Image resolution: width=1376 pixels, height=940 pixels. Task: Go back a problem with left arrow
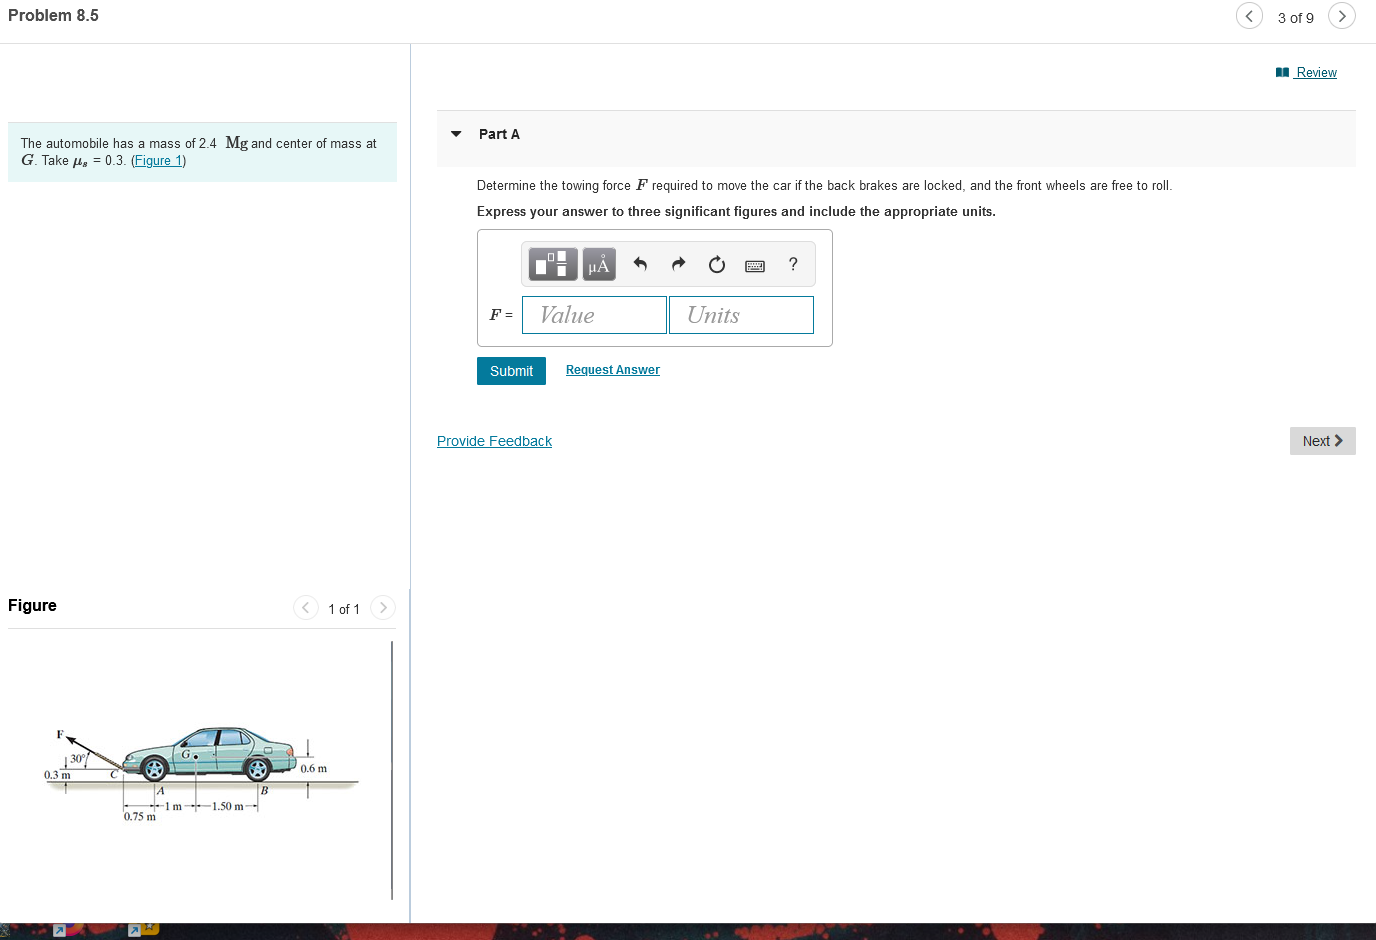(x=1249, y=16)
